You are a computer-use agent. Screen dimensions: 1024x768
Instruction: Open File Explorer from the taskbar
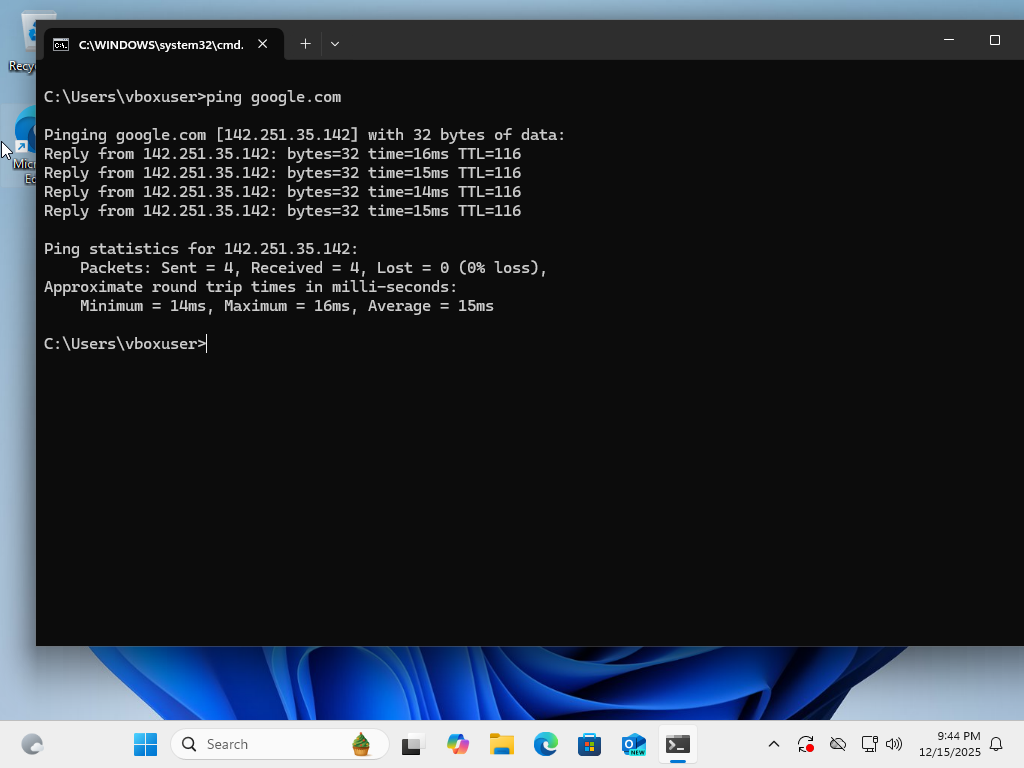coord(501,744)
